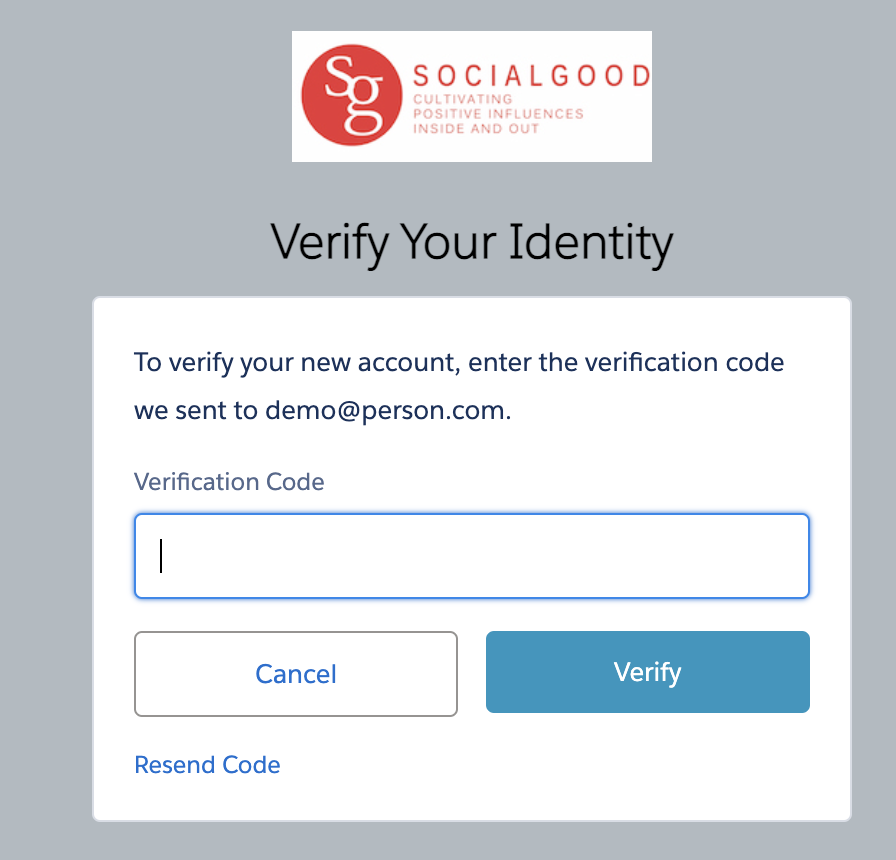This screenshot has height=860, width=896.
Task: Click the 'we sent to' text
Action: [x=196, y=411]
